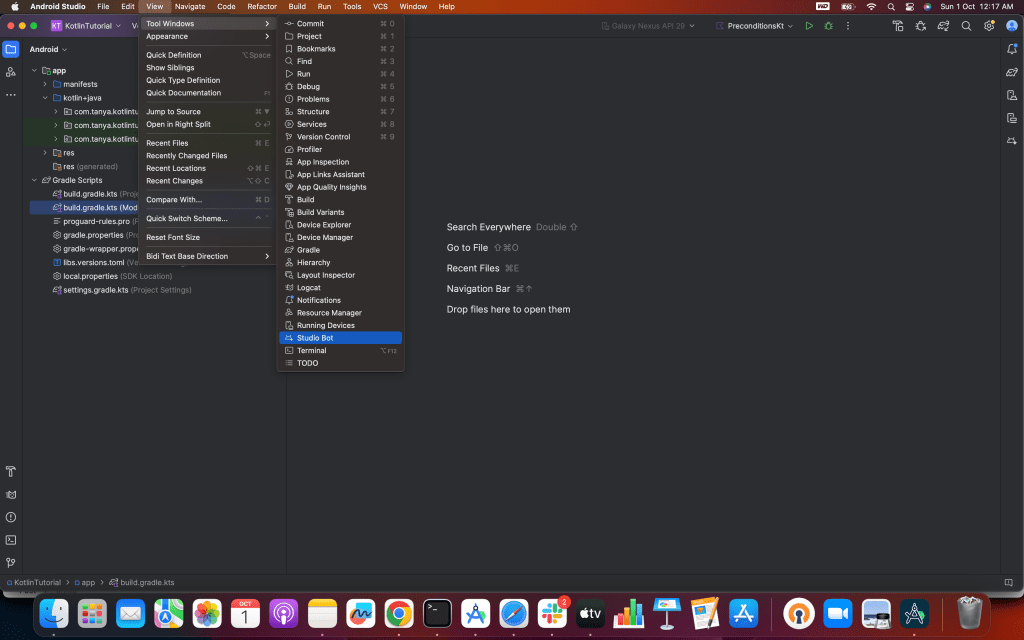Open the PreconditionsKt run configuration dropdown
This screenshot has width=1024, height=640.
[754, 26]
